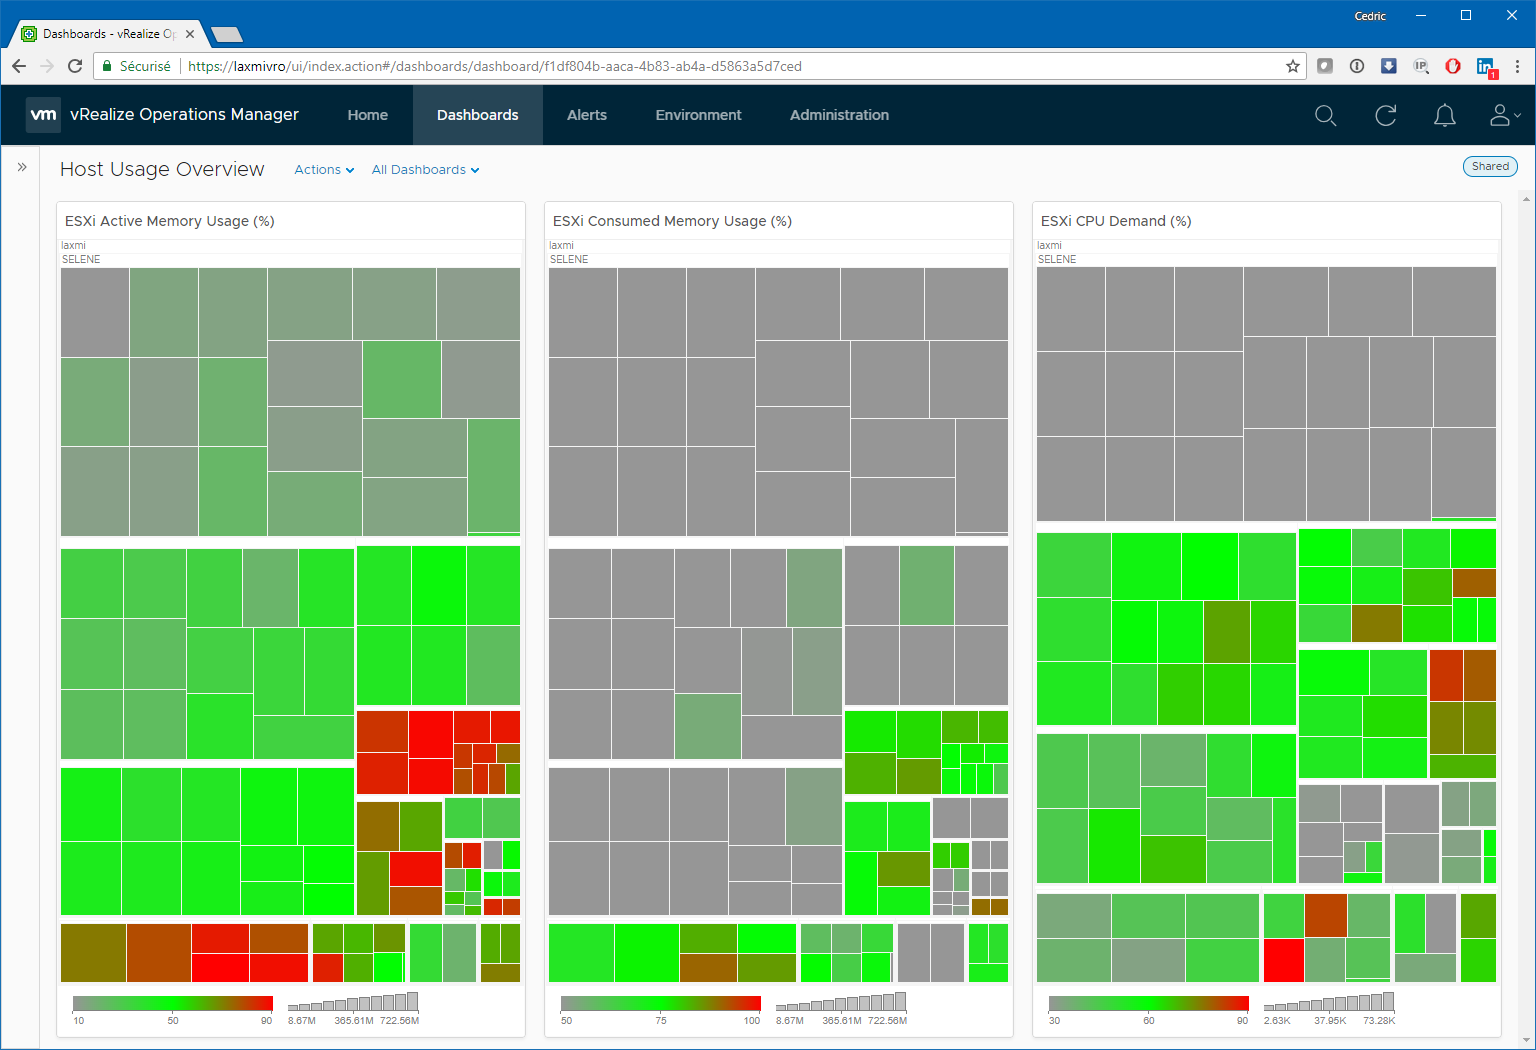This screenshot has width=1536, height=1050.
Task: Open the search magnifier icon
Action: [x=1325, y=115]
